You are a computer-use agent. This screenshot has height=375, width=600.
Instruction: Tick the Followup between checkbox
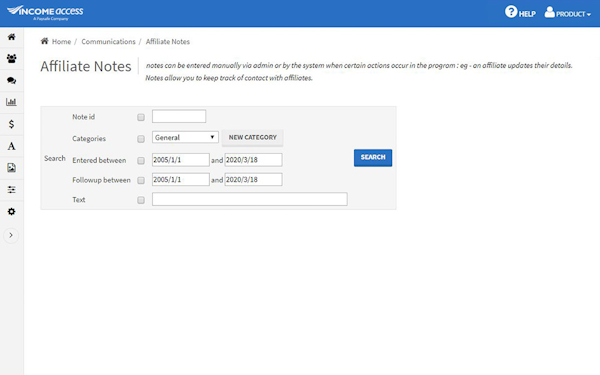[x=141, y=180]
